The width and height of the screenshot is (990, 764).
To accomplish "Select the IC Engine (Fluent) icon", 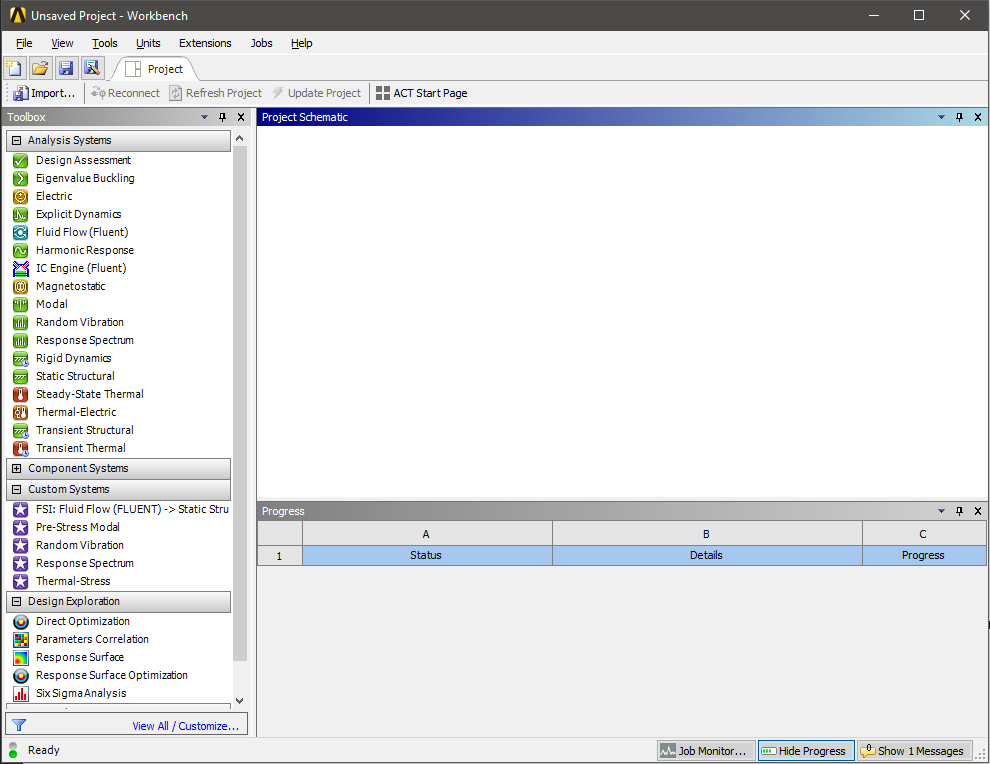I will click(21, 268).
